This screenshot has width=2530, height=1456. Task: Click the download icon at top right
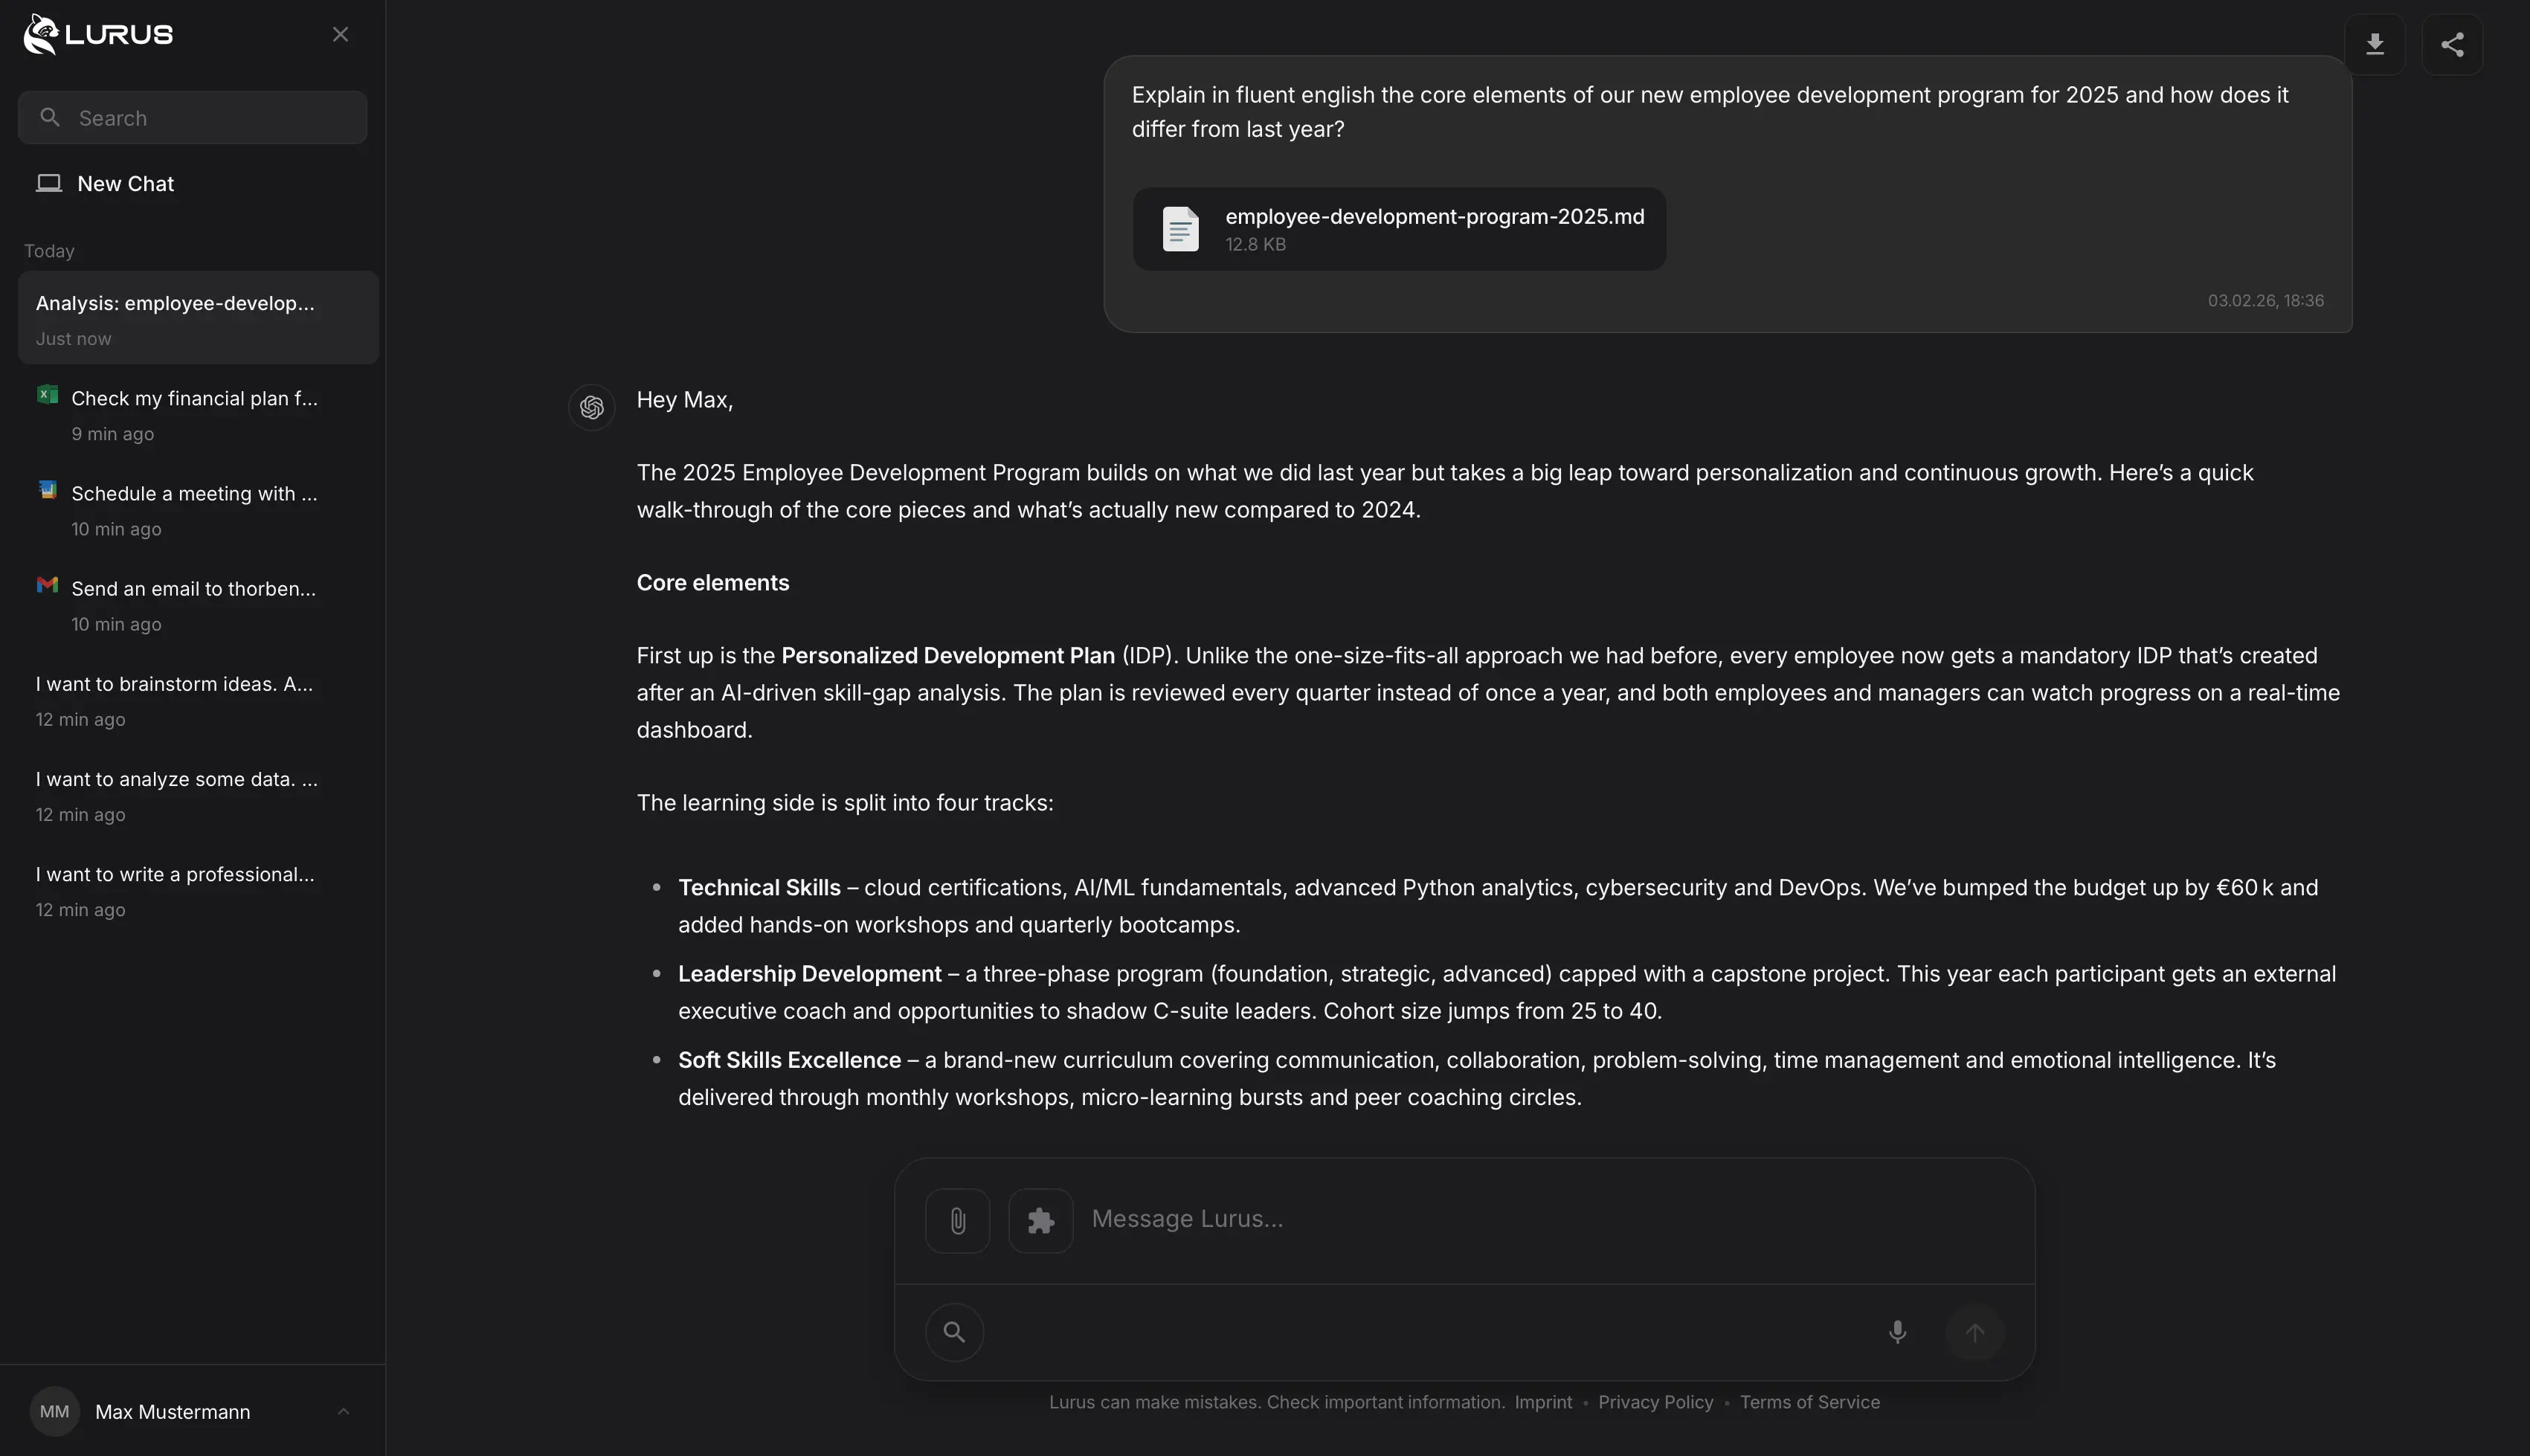click(2374, 45)
